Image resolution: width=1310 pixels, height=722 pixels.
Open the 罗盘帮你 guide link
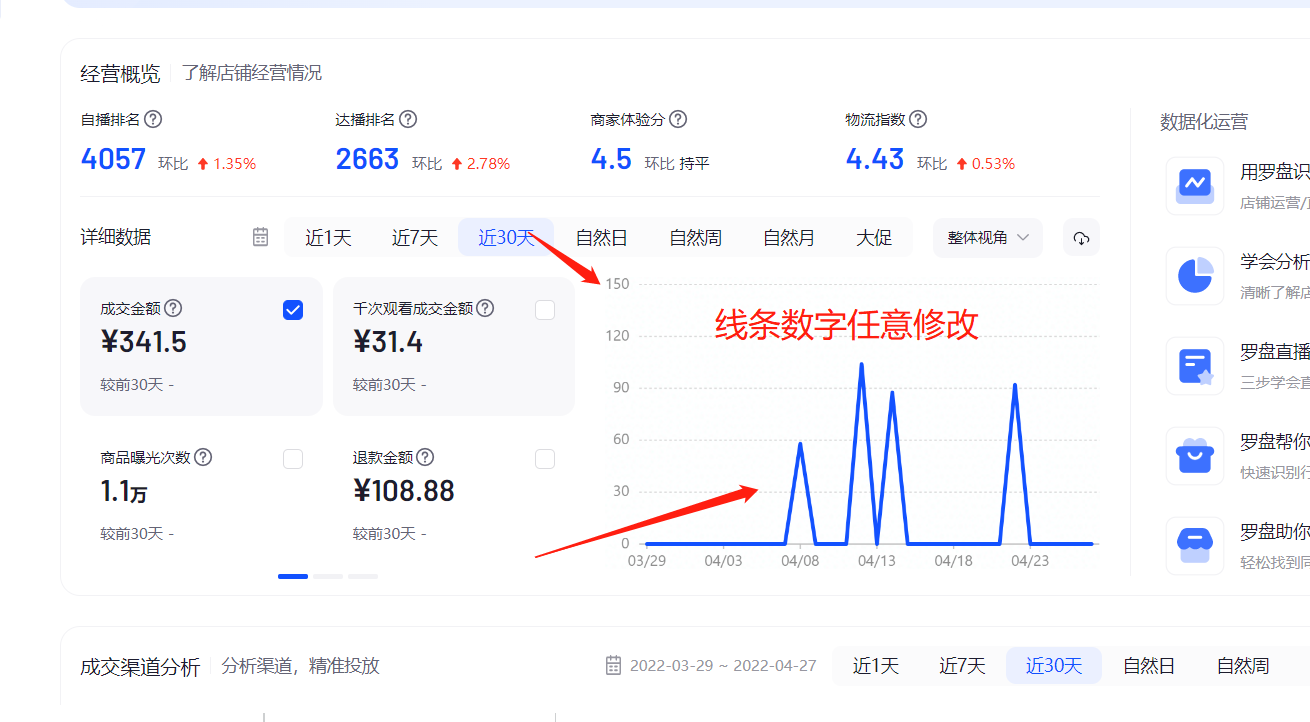click(1275, 442)
